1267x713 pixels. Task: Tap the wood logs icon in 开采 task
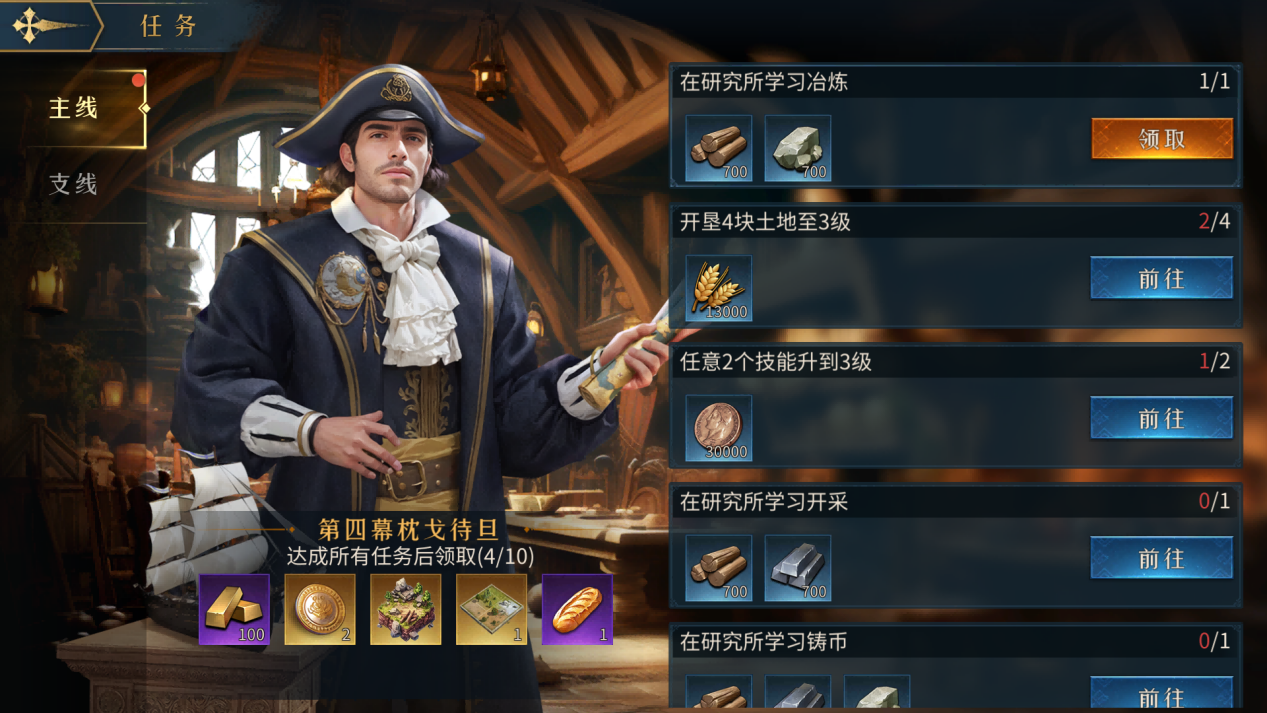[719, 568]
